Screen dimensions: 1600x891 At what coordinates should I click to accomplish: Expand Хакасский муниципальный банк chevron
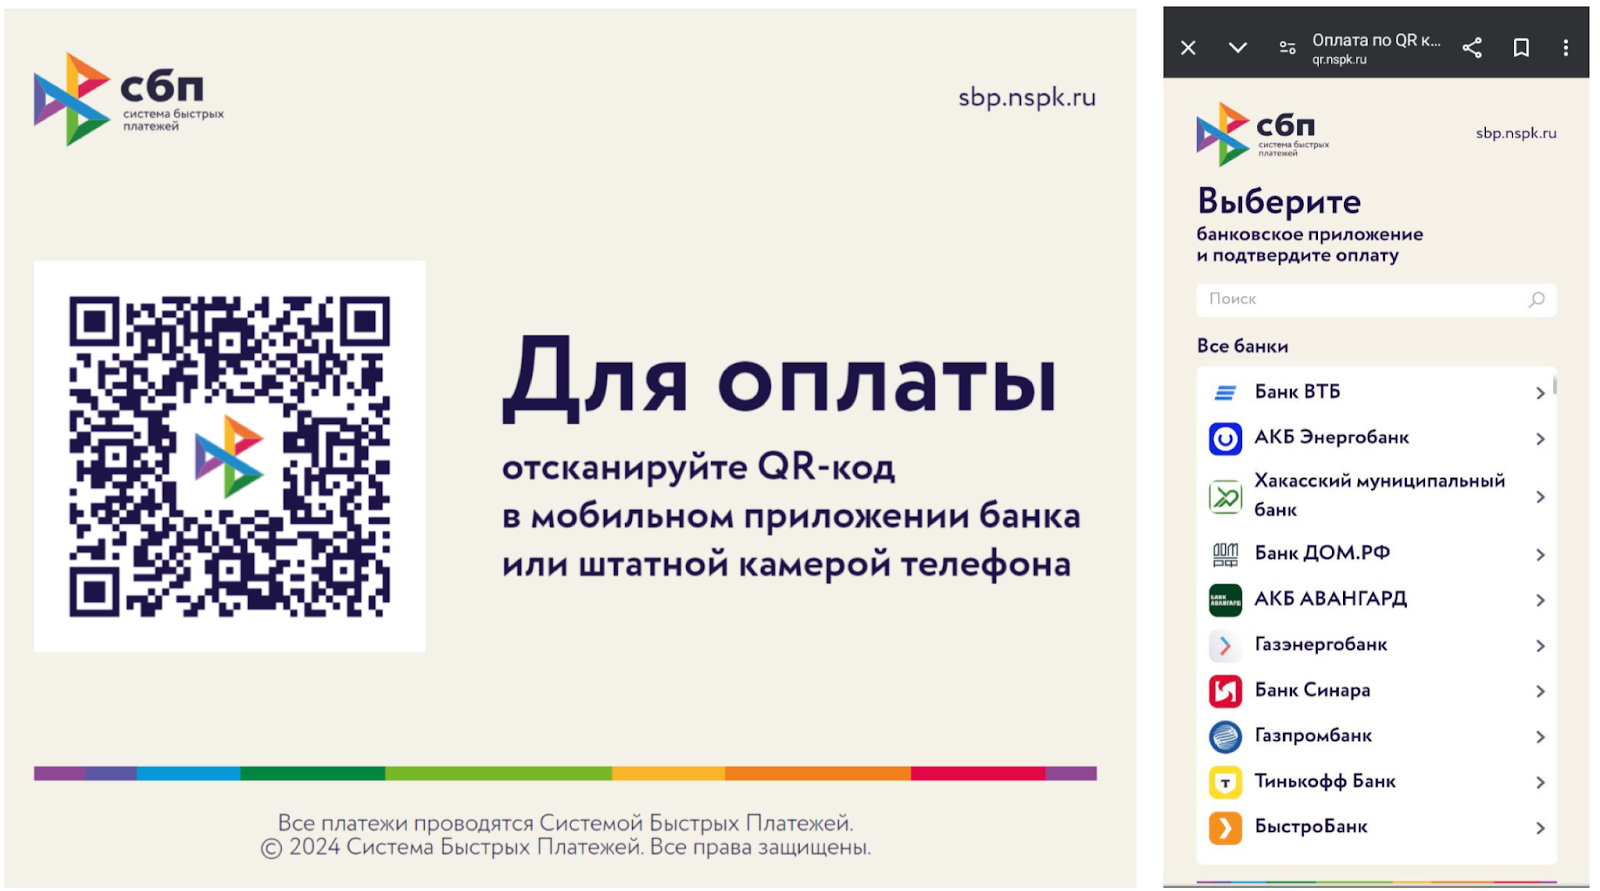[x=1540, y=497]
